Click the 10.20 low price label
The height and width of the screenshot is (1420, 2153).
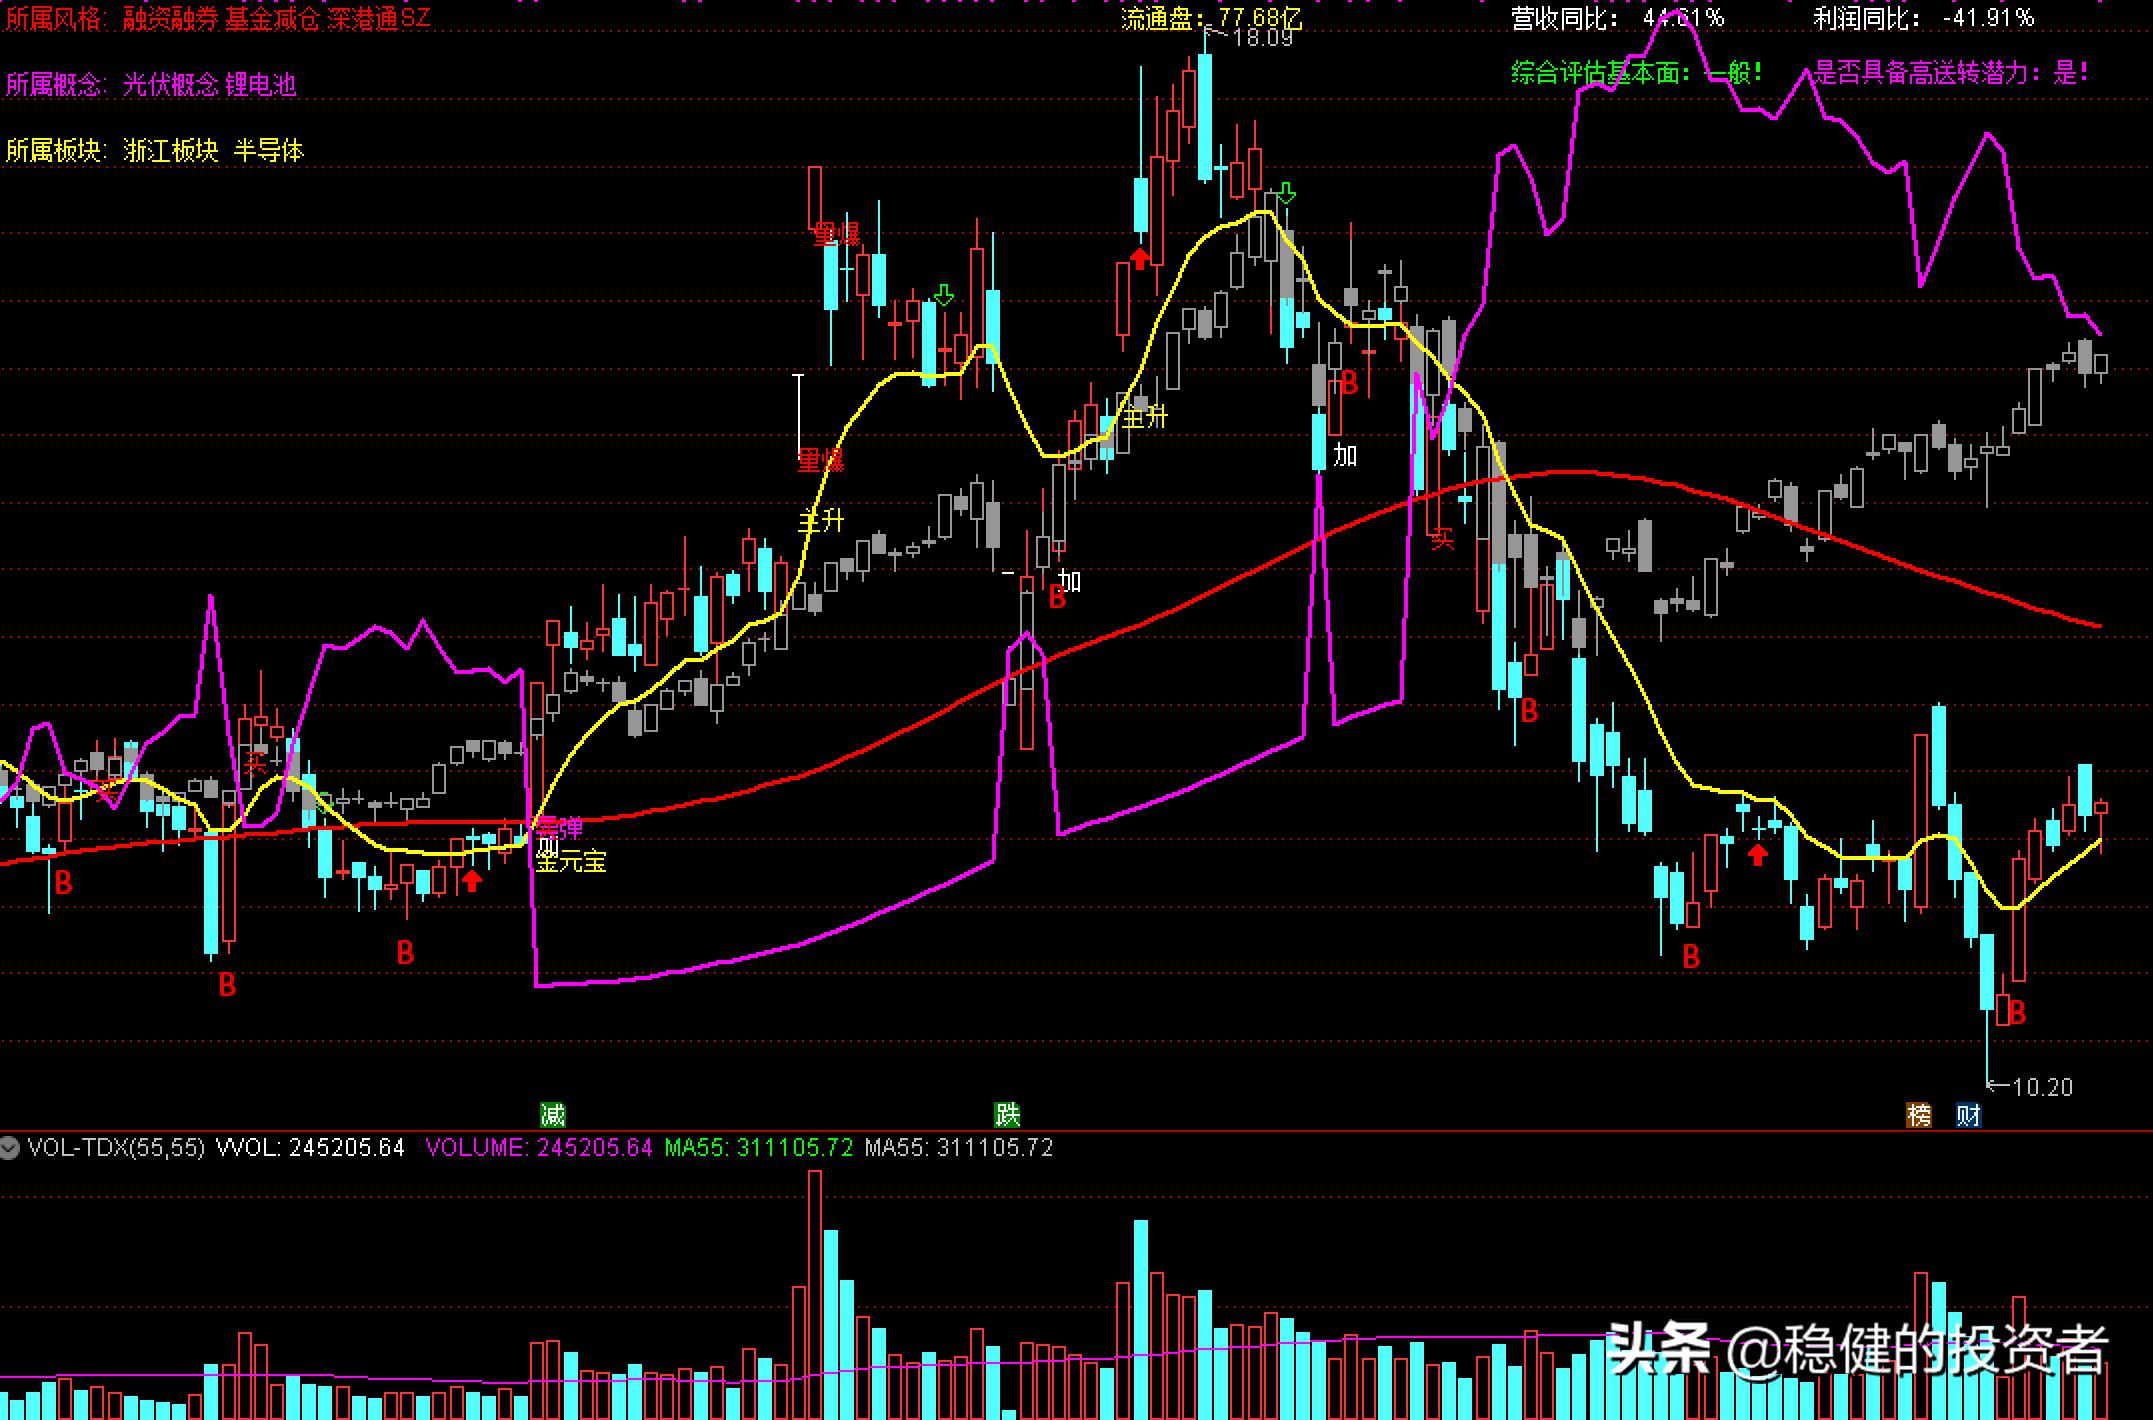[2041, 1087]
